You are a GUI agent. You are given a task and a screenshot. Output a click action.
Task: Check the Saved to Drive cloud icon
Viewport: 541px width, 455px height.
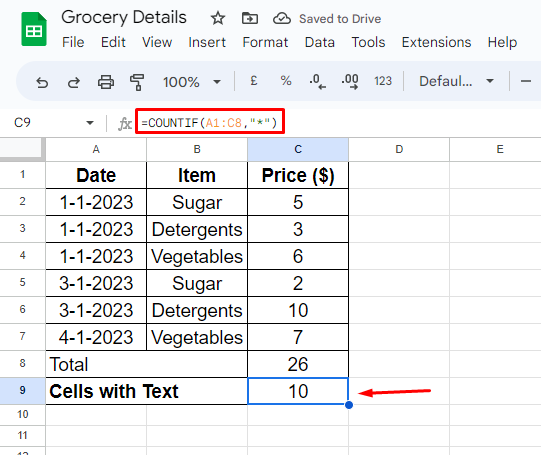pyautogui.click(x=282, y=18)
